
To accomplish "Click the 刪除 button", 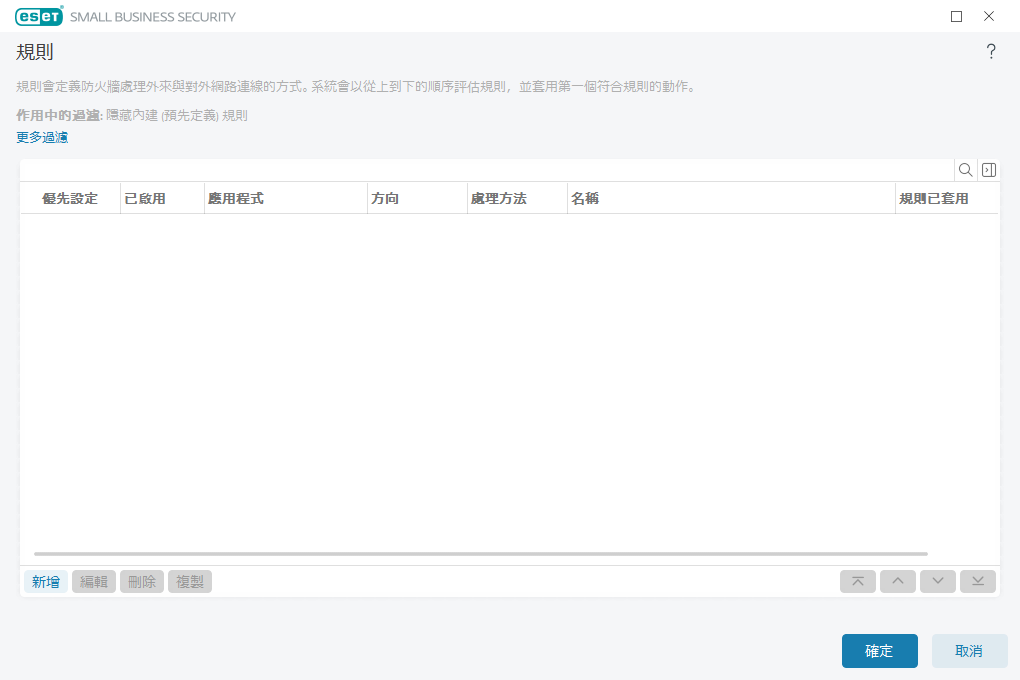I will (142, 581).
